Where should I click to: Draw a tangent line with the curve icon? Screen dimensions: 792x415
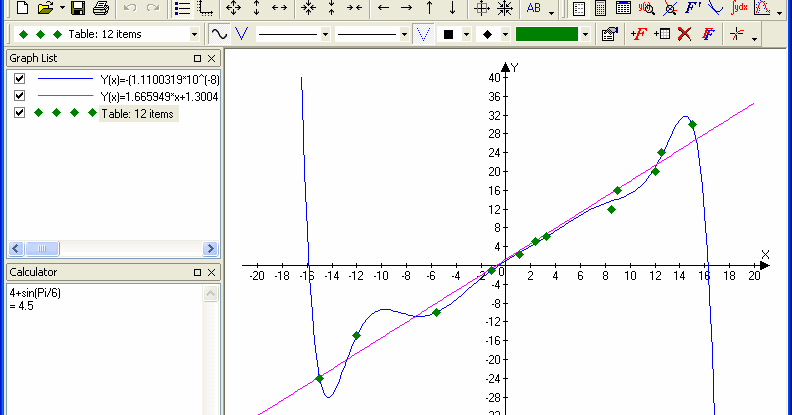715,8
